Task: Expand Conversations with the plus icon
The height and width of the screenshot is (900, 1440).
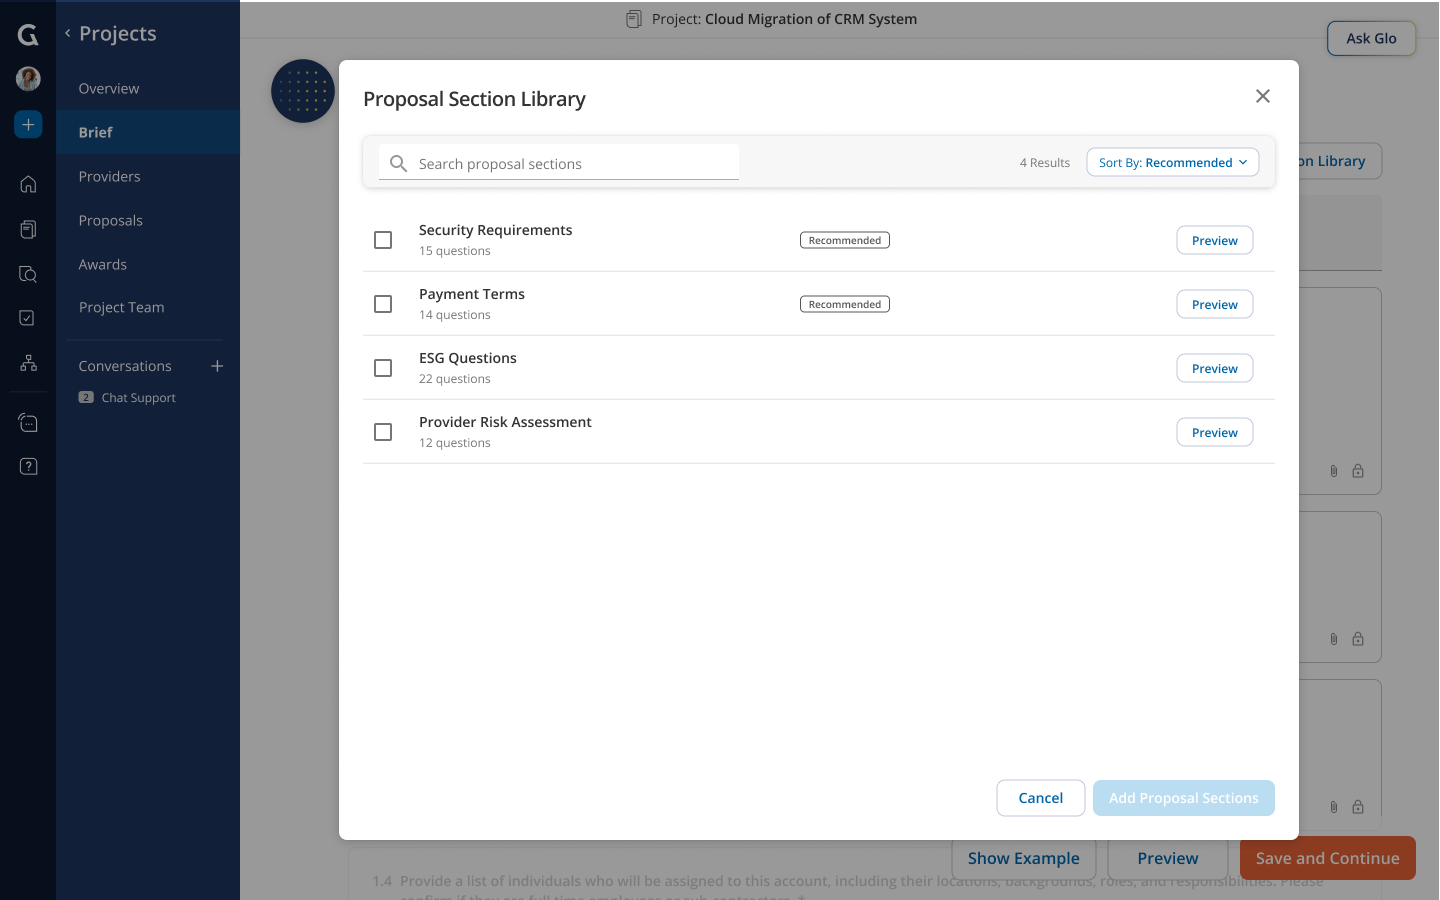Action: (x=217, y=366)
